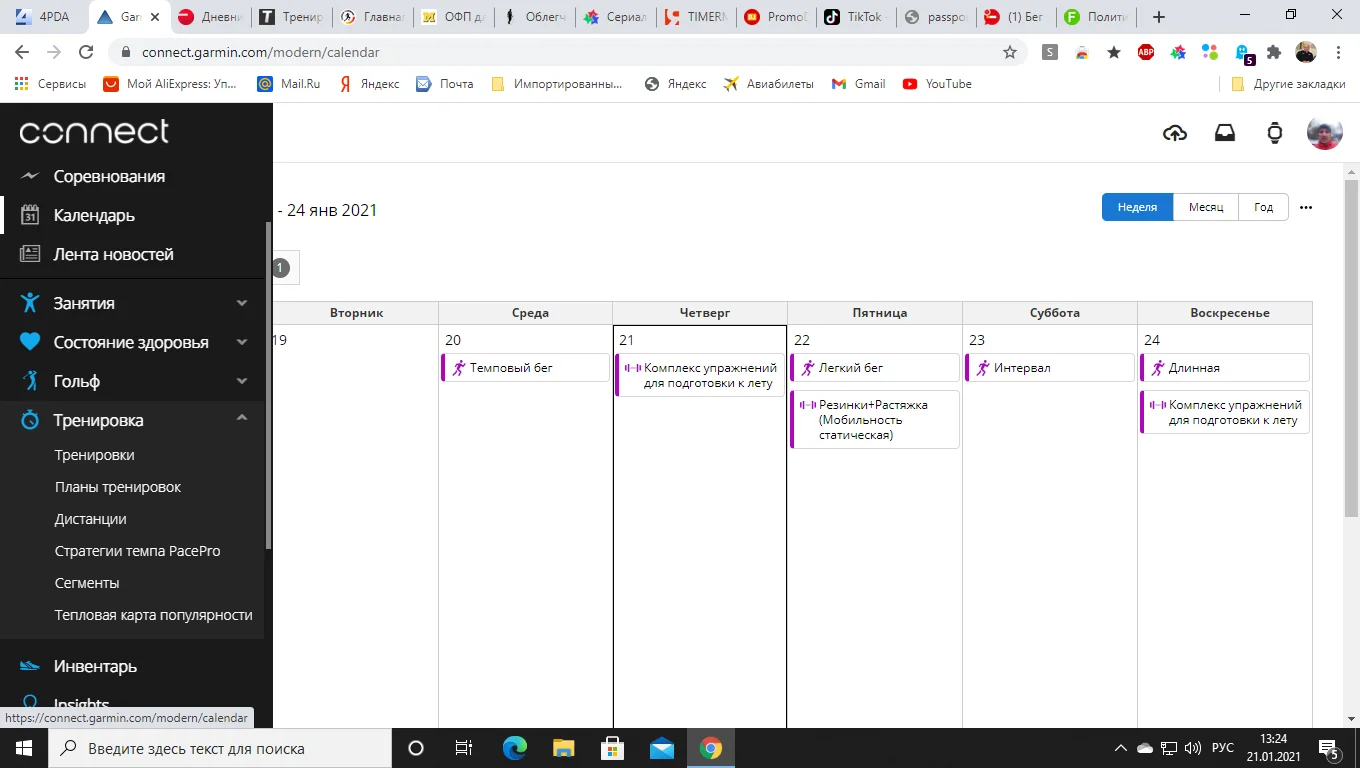Image resolution: width=1360 pixels, height=768 pixels.
Task: Open the Mail app from the taskbar
Action: pyautogui.click(x=661, y=748)
